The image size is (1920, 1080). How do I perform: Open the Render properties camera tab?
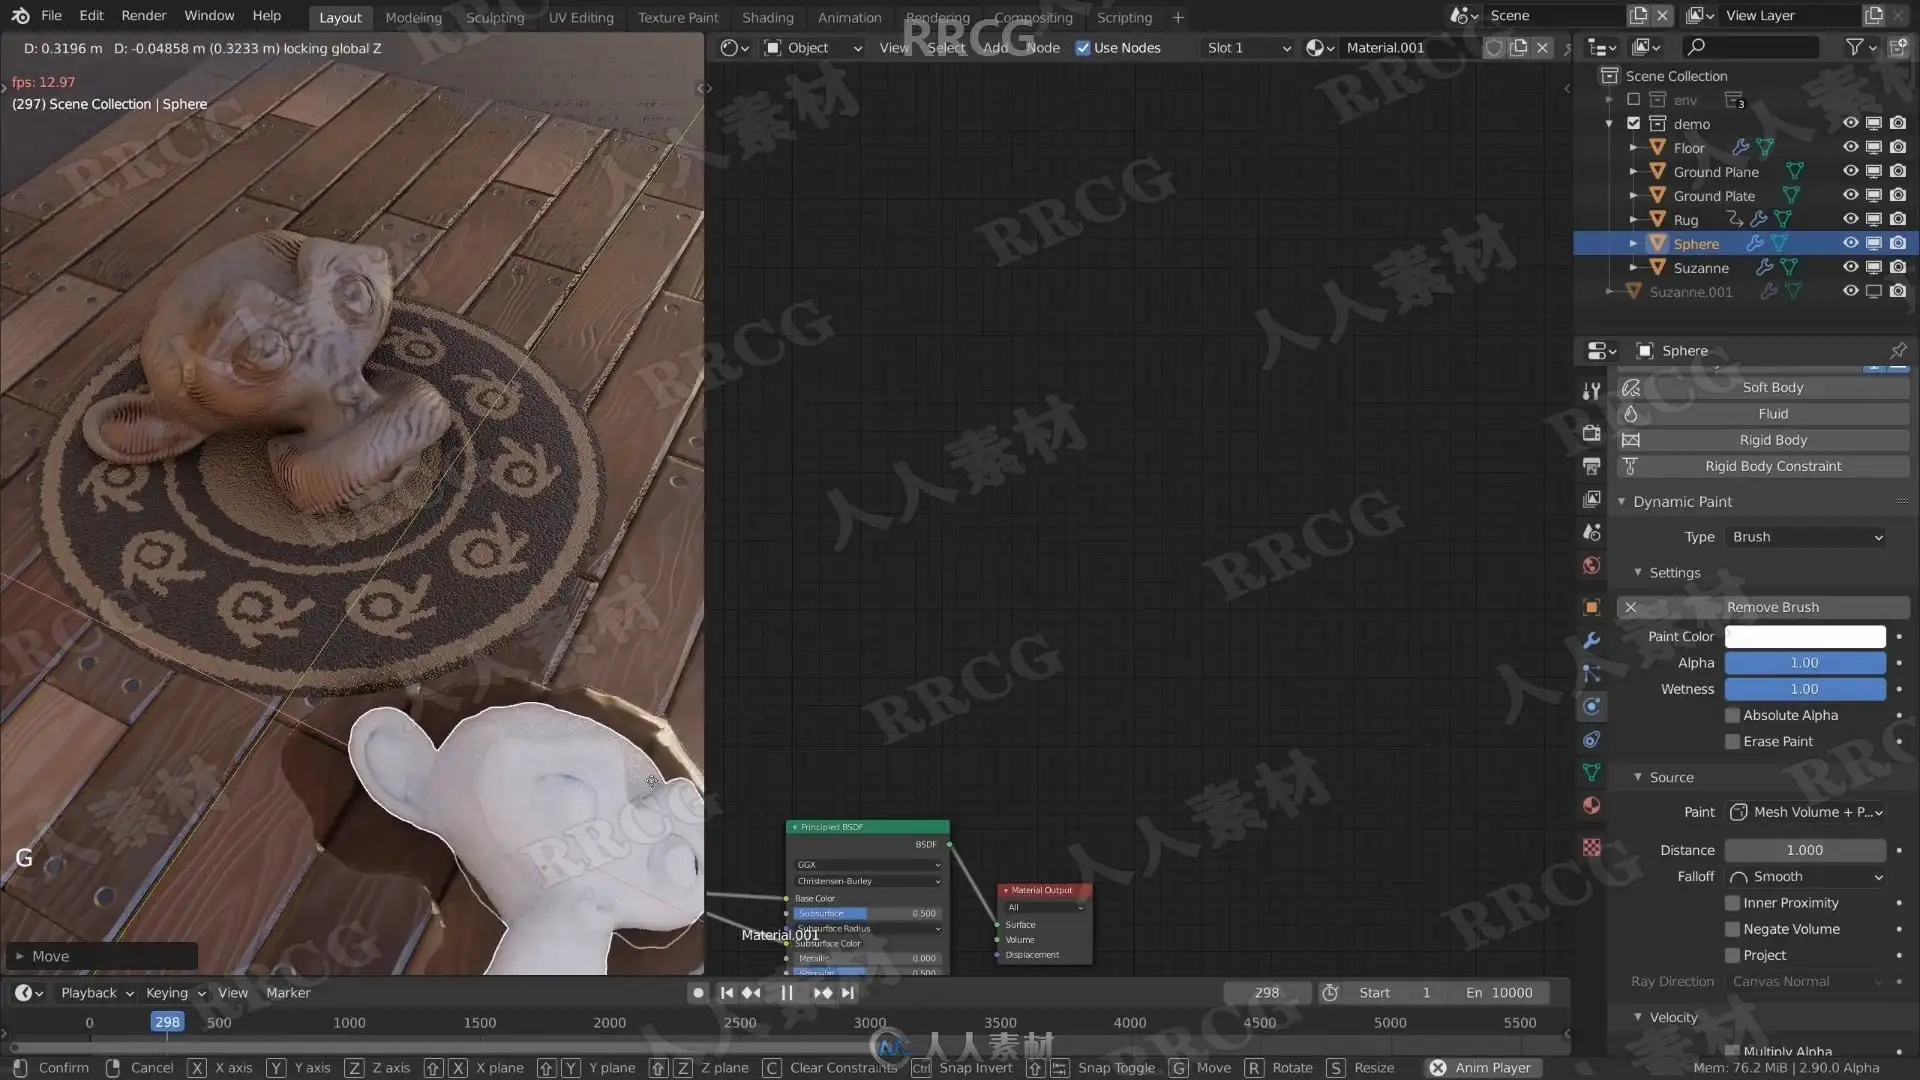[1591, 433]
